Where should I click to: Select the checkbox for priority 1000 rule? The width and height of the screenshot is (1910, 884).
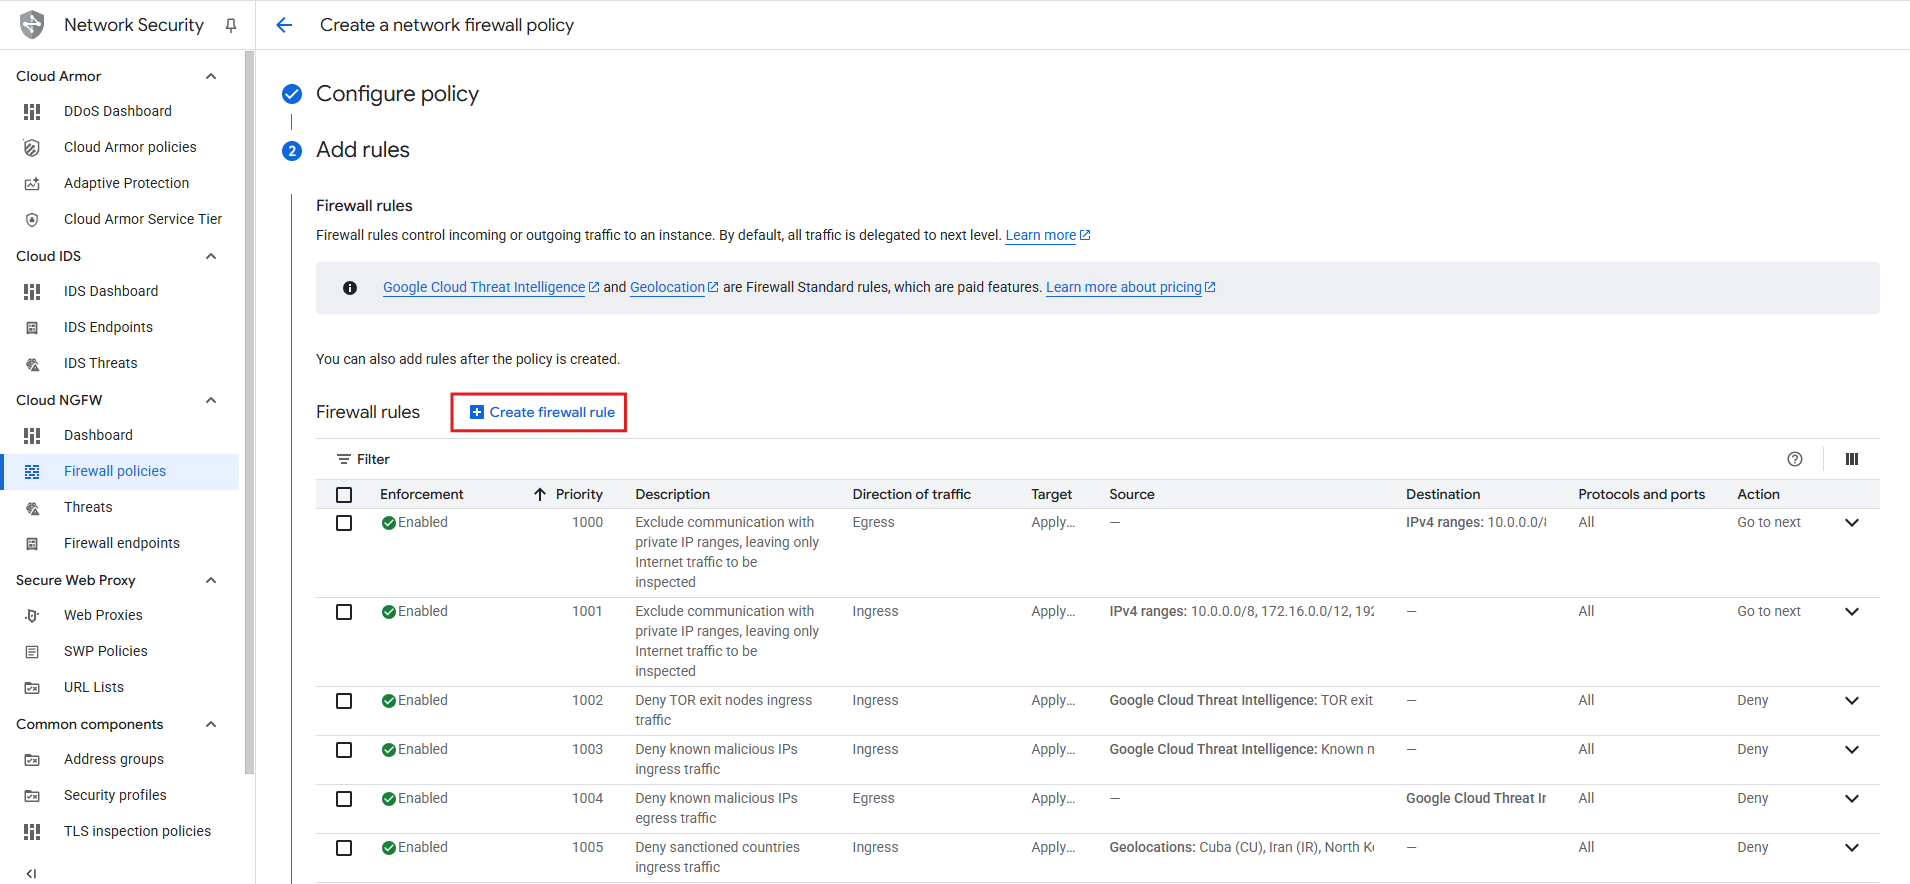[344, 523]
